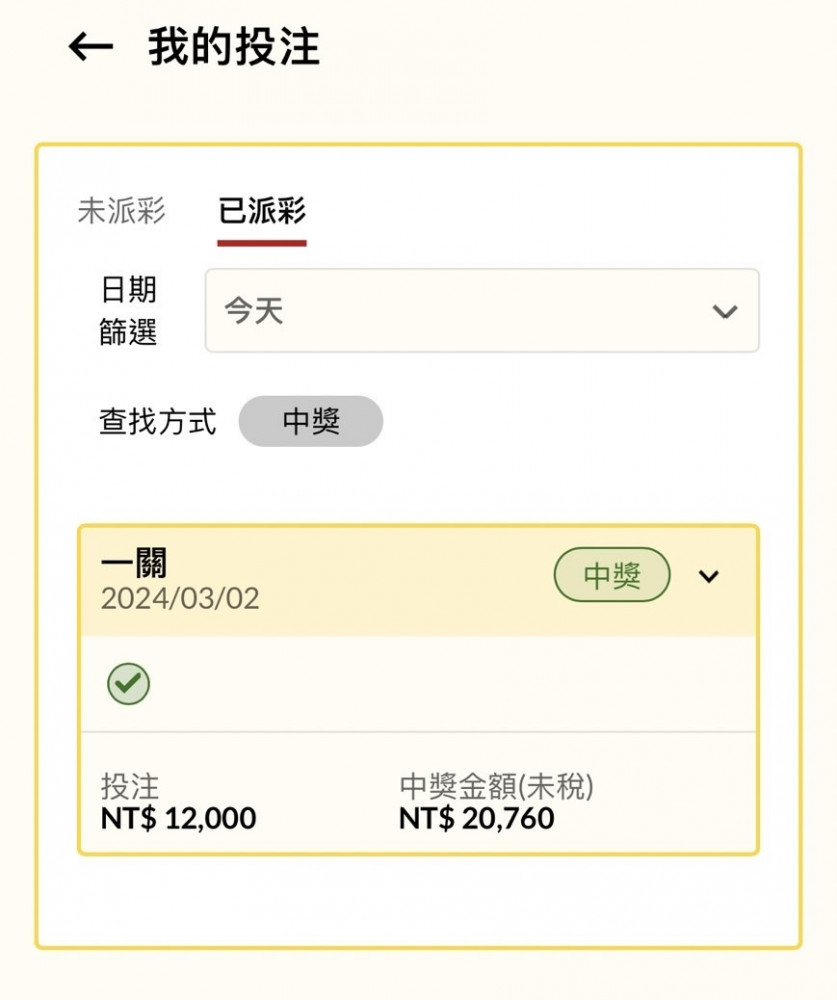Viewport: 837px width, 1000px height.
Task: Click the 查找方式 label
Action: pos(158,422)
